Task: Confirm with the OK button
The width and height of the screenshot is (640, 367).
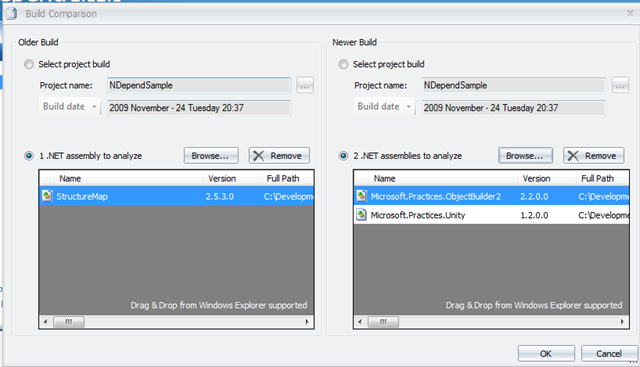Action: click(x=546, y=354)
